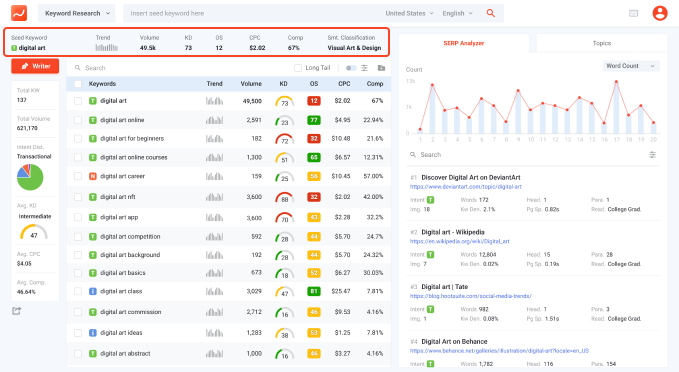Click the trend chart icon for digital art app
The width and height of the screenshot is (679, 372).
(x=214, y=217)
